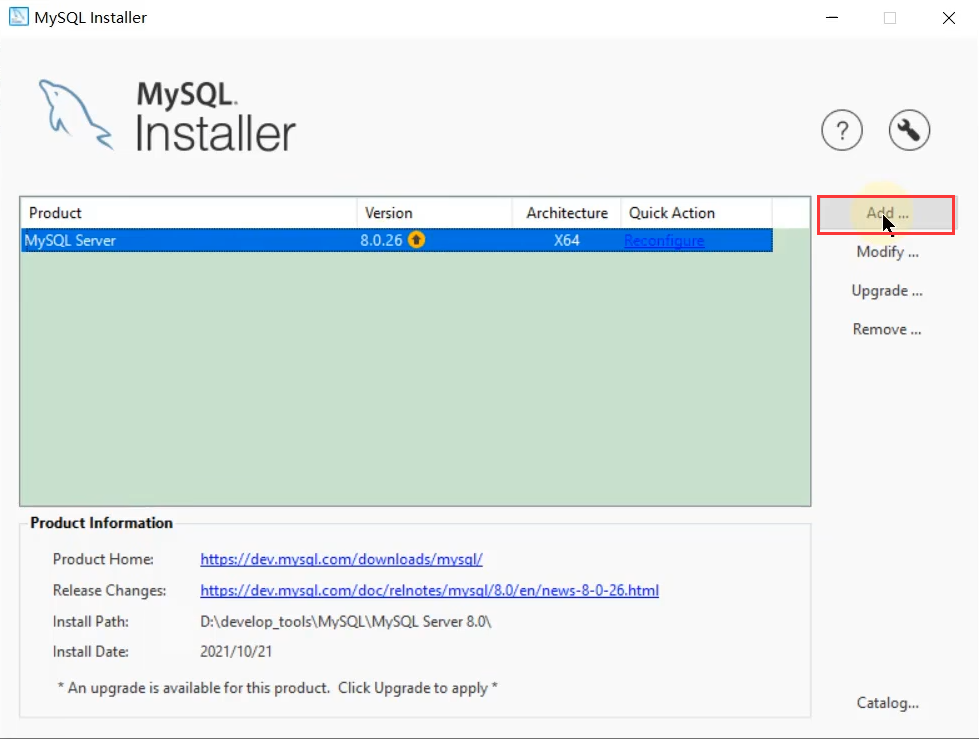This screenshot has width=979, height=739.
Task: Click the orange upgrade arrow beside 8.0.26
Action: coord(416,240)
